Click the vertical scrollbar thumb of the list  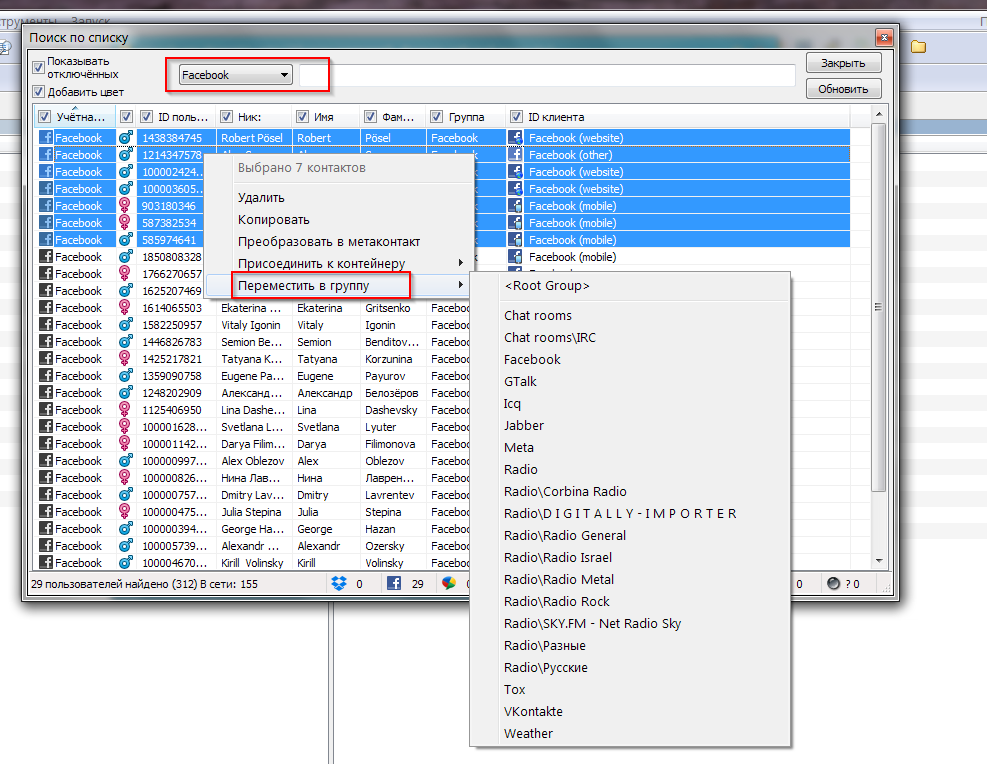[x=879, y=307]
